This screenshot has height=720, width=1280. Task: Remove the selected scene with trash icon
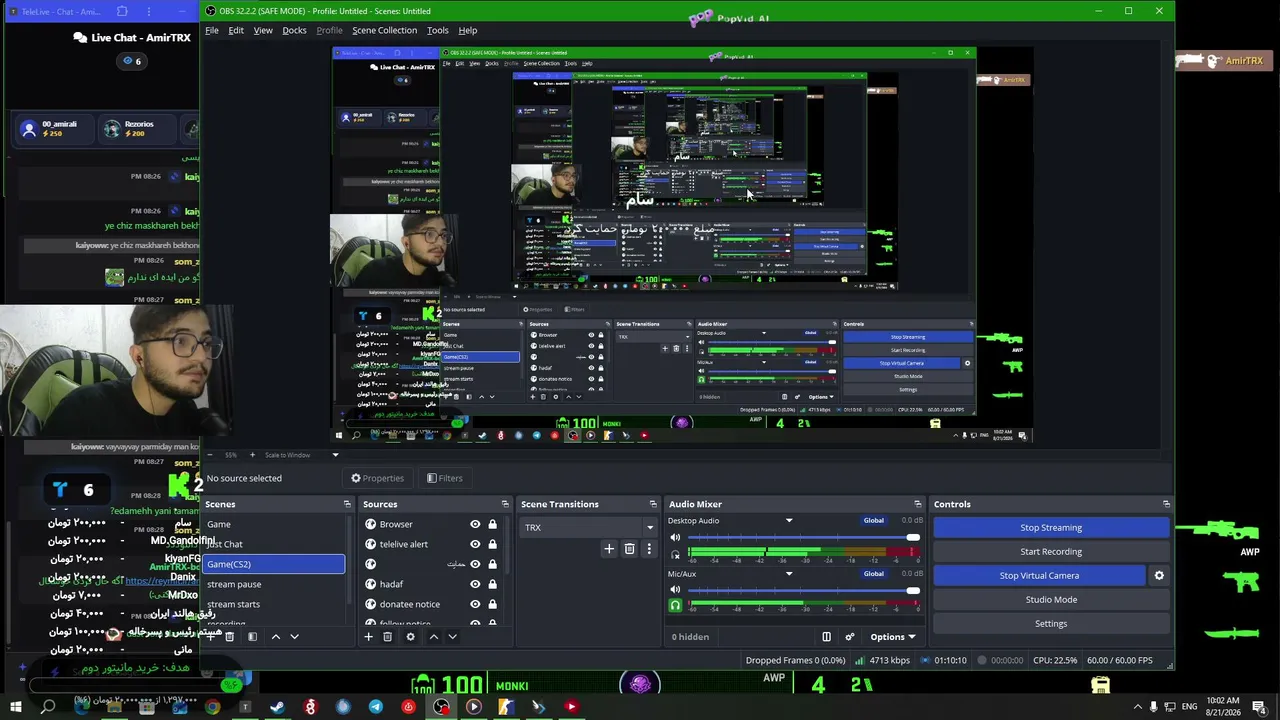[229, 637]
